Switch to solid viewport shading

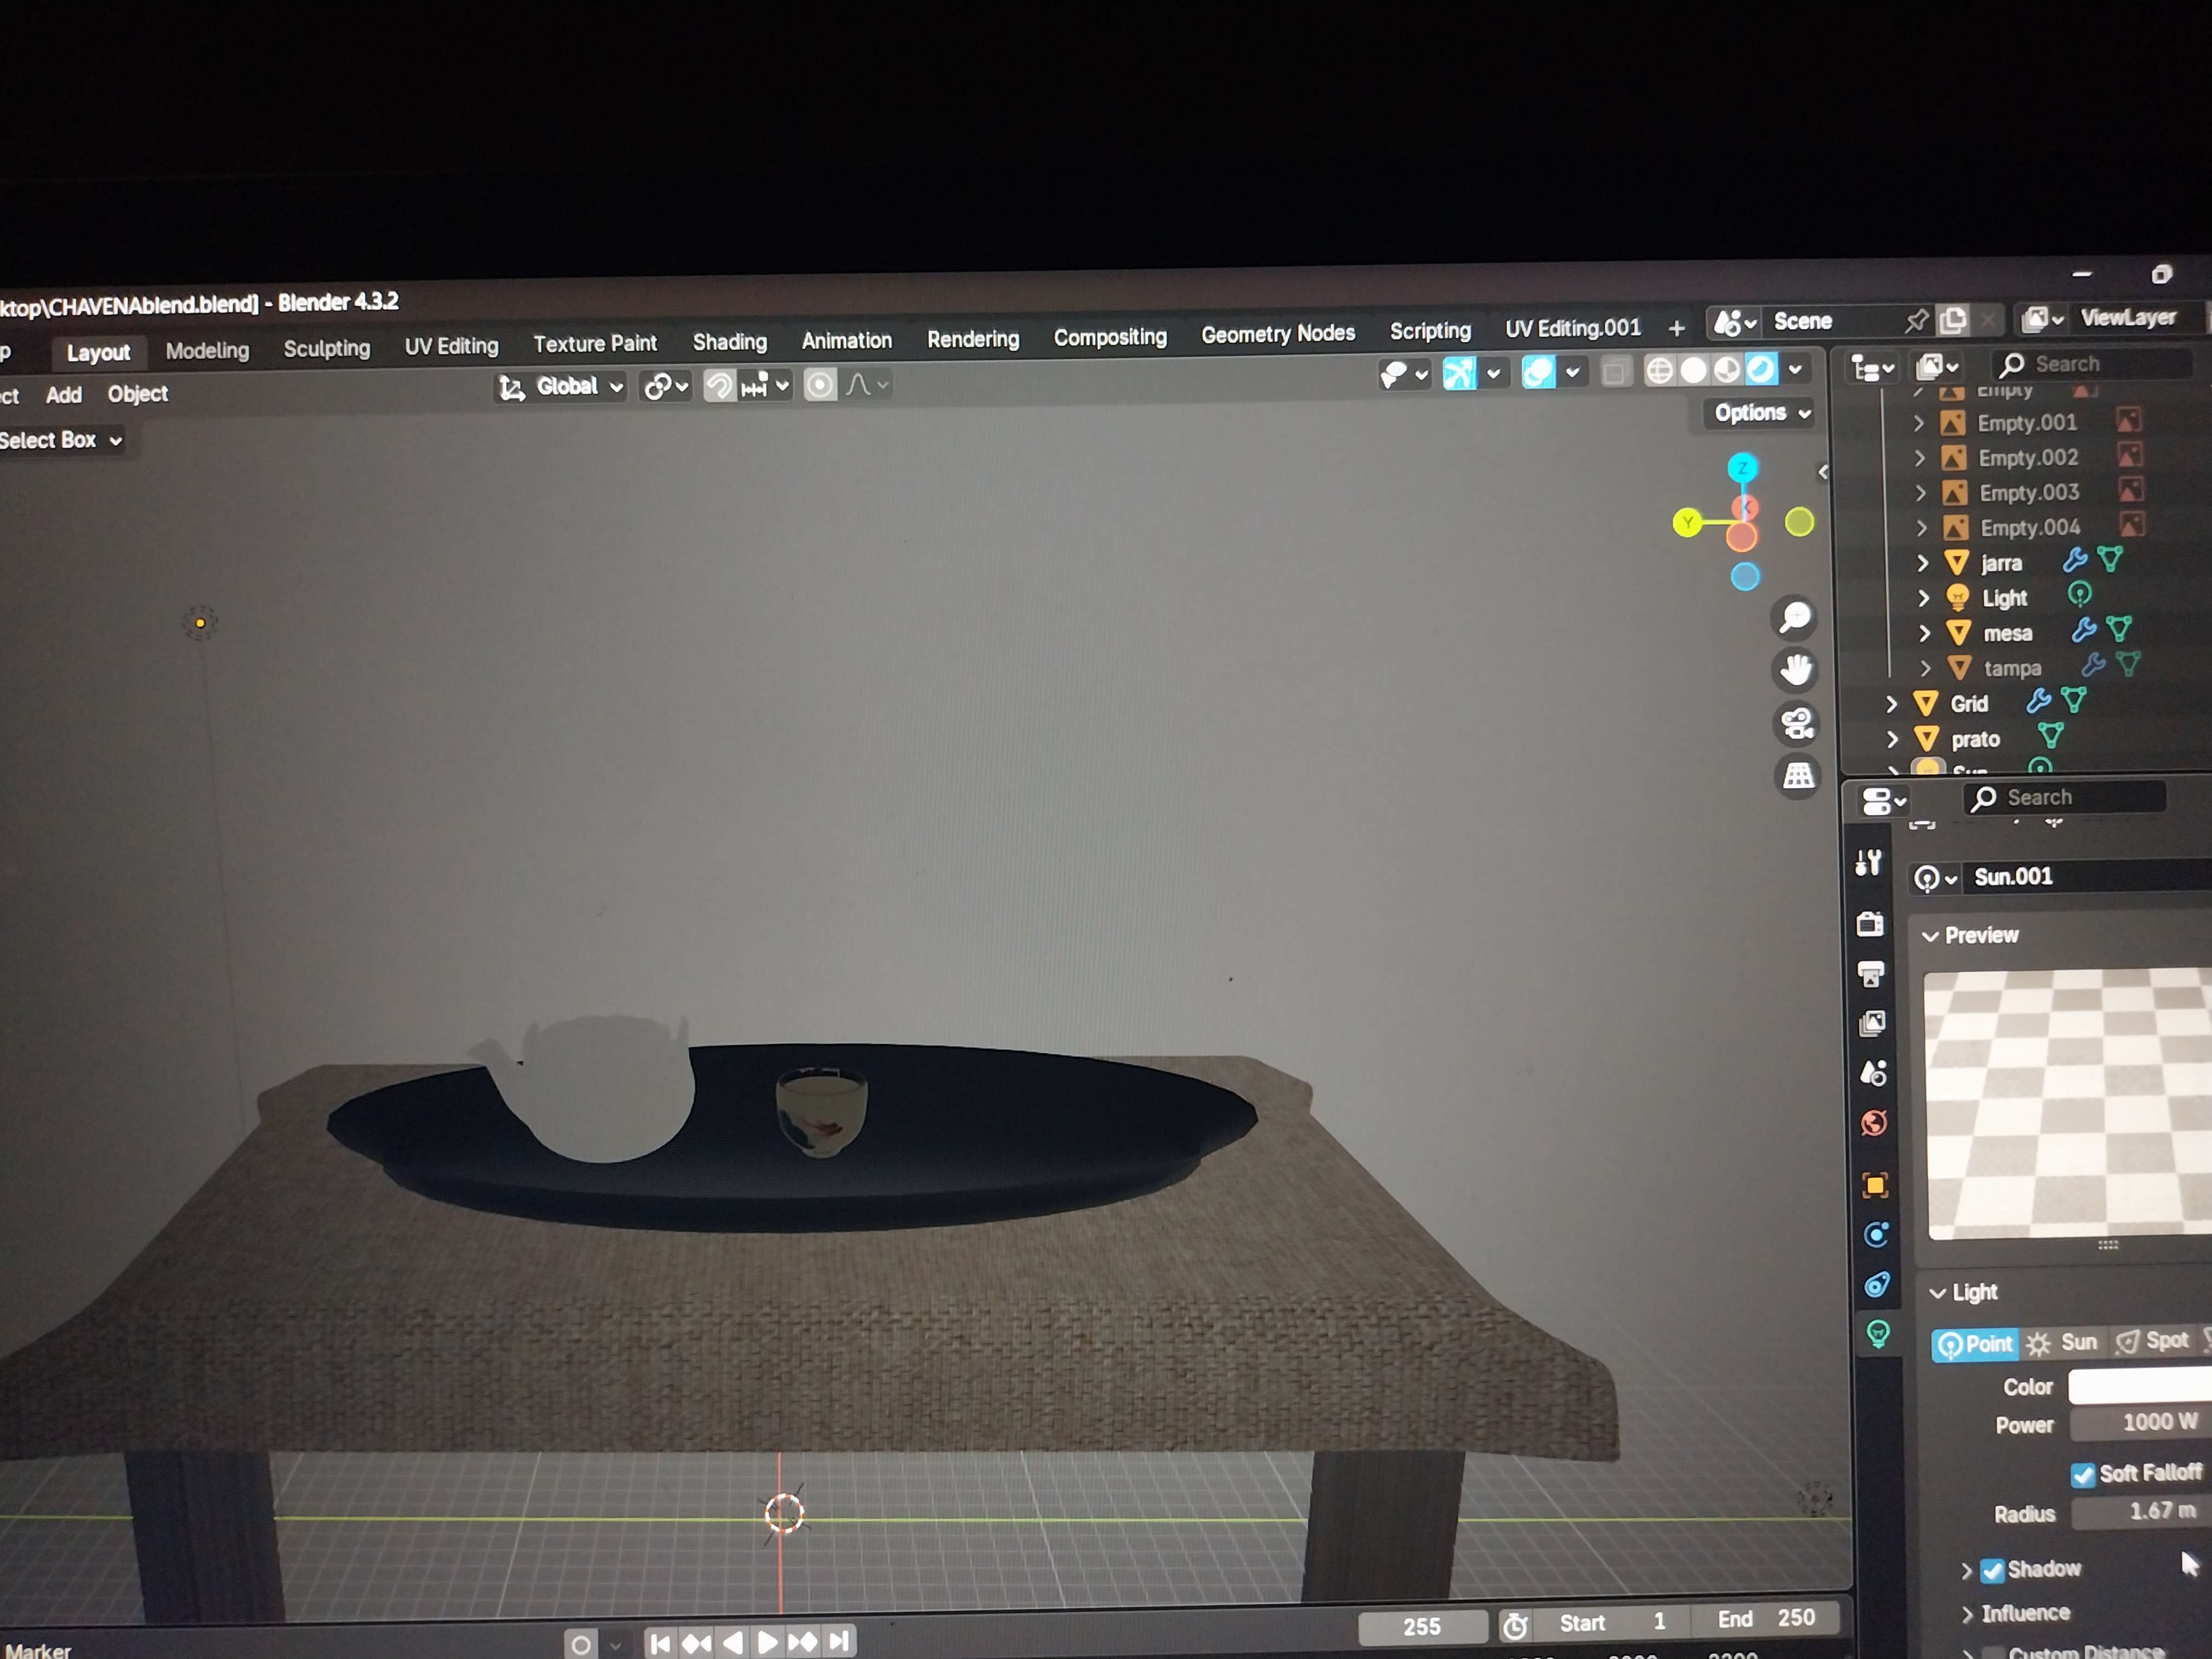click(1693, 370)
